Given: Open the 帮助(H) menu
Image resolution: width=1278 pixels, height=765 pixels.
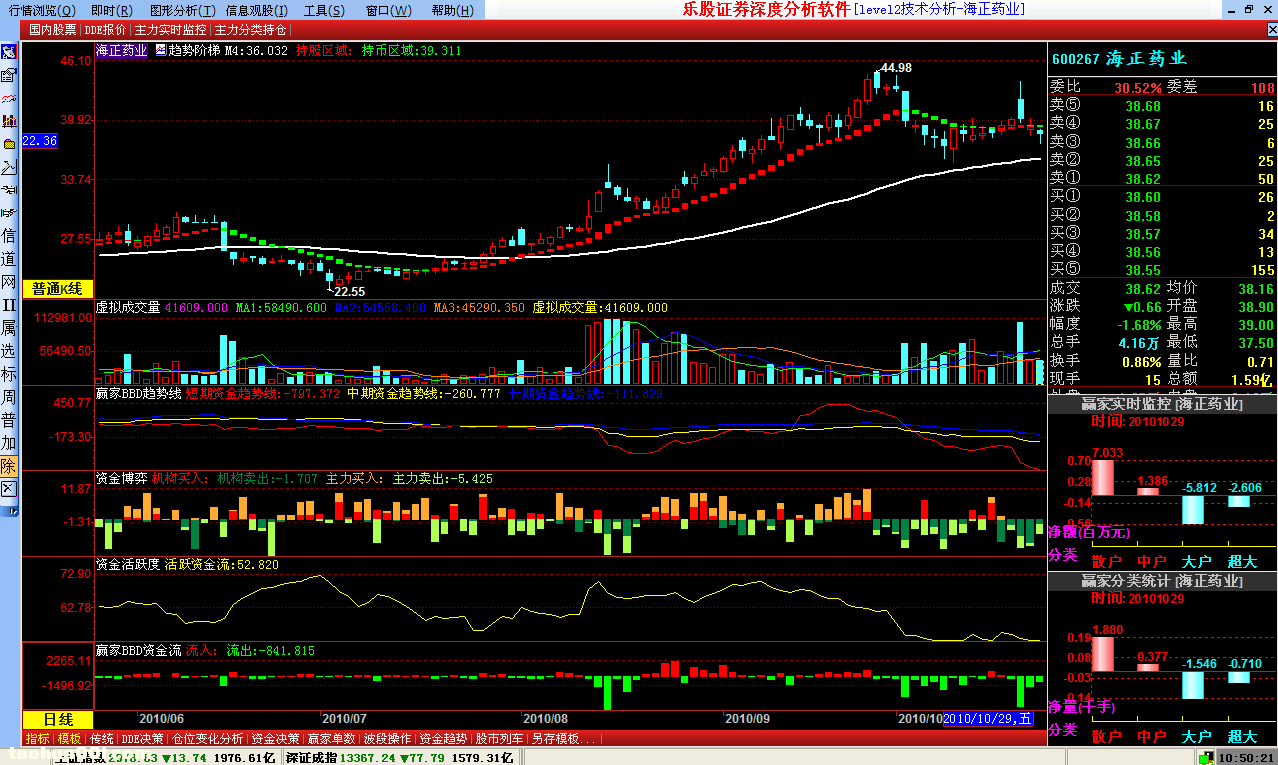Looking at the screenshot, I should [453, 10].
